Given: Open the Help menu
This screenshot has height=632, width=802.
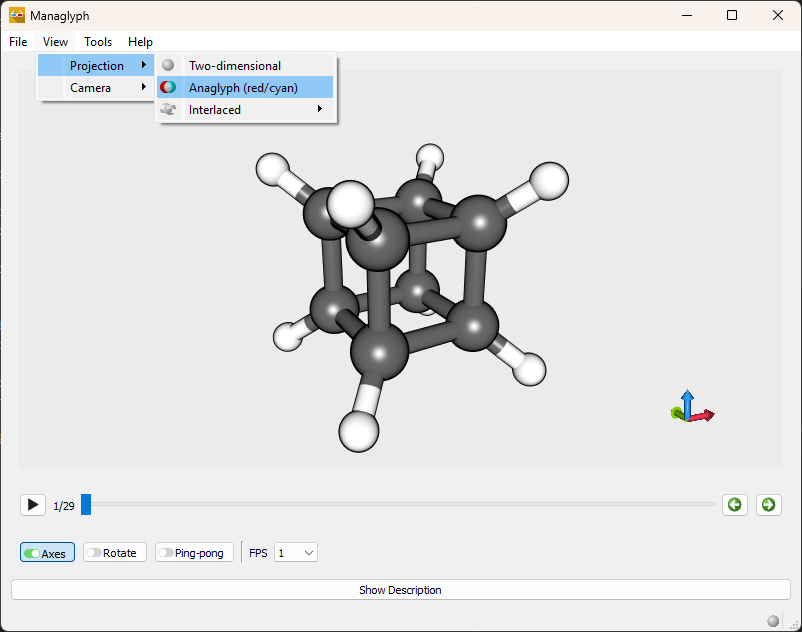Looking at the screenshot, I should (x=140, y=42).
